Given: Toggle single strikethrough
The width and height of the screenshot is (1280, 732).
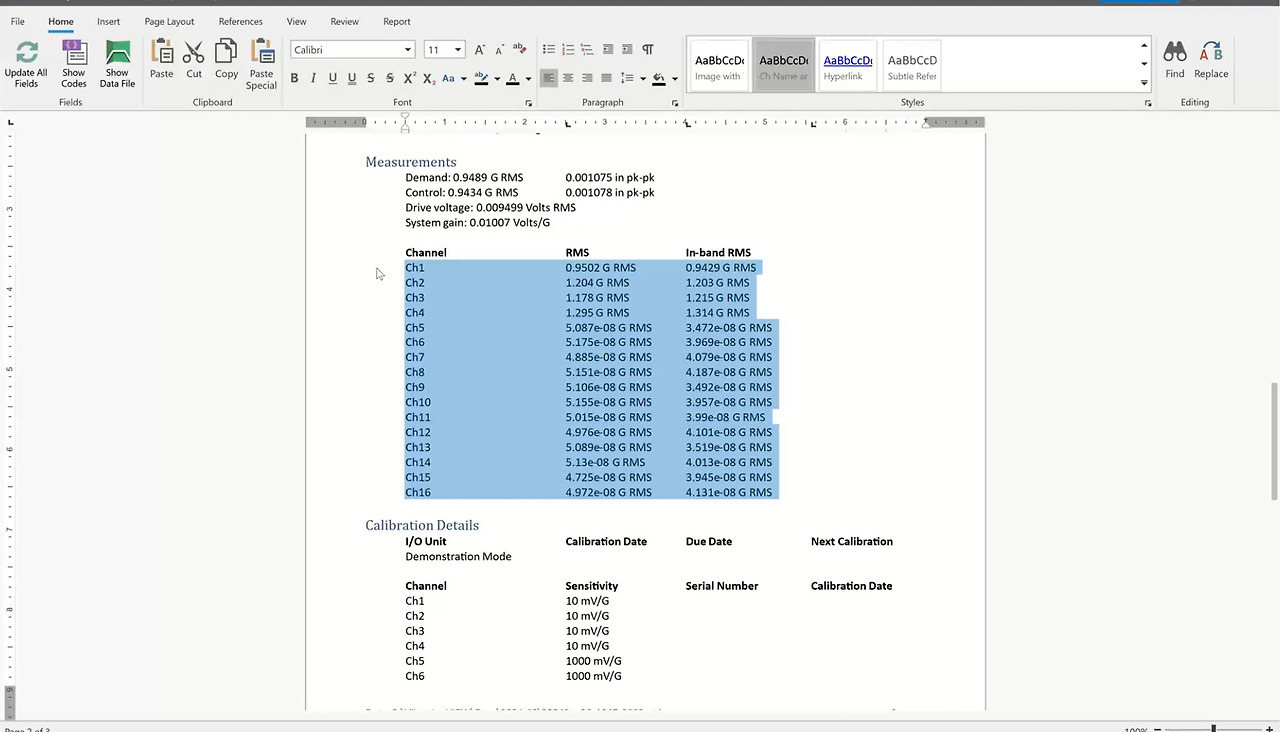Looking at the screenshot, I should point(371,78).
